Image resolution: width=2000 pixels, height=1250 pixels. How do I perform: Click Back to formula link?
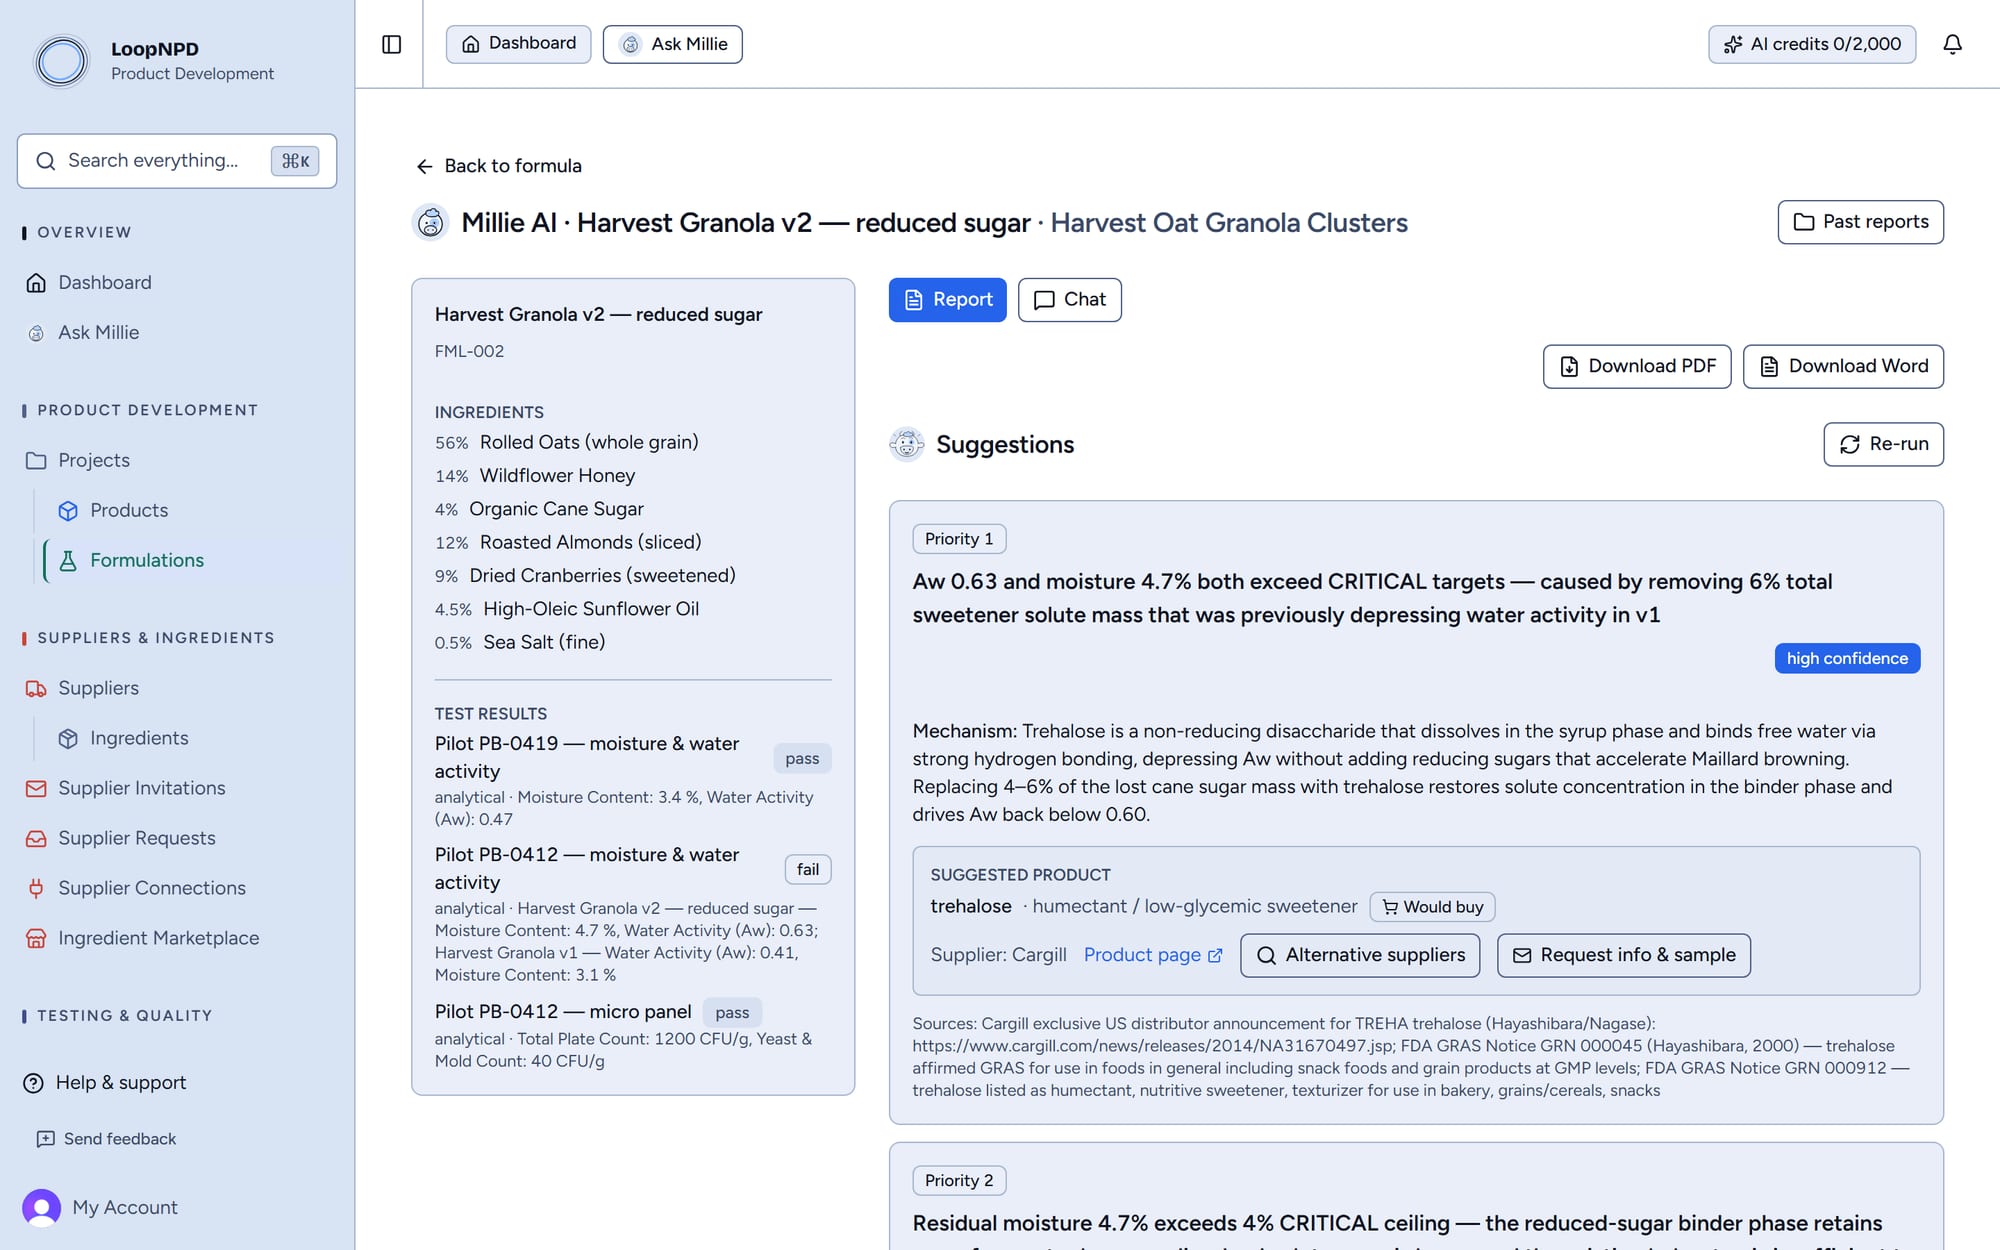tap(498, 166)
